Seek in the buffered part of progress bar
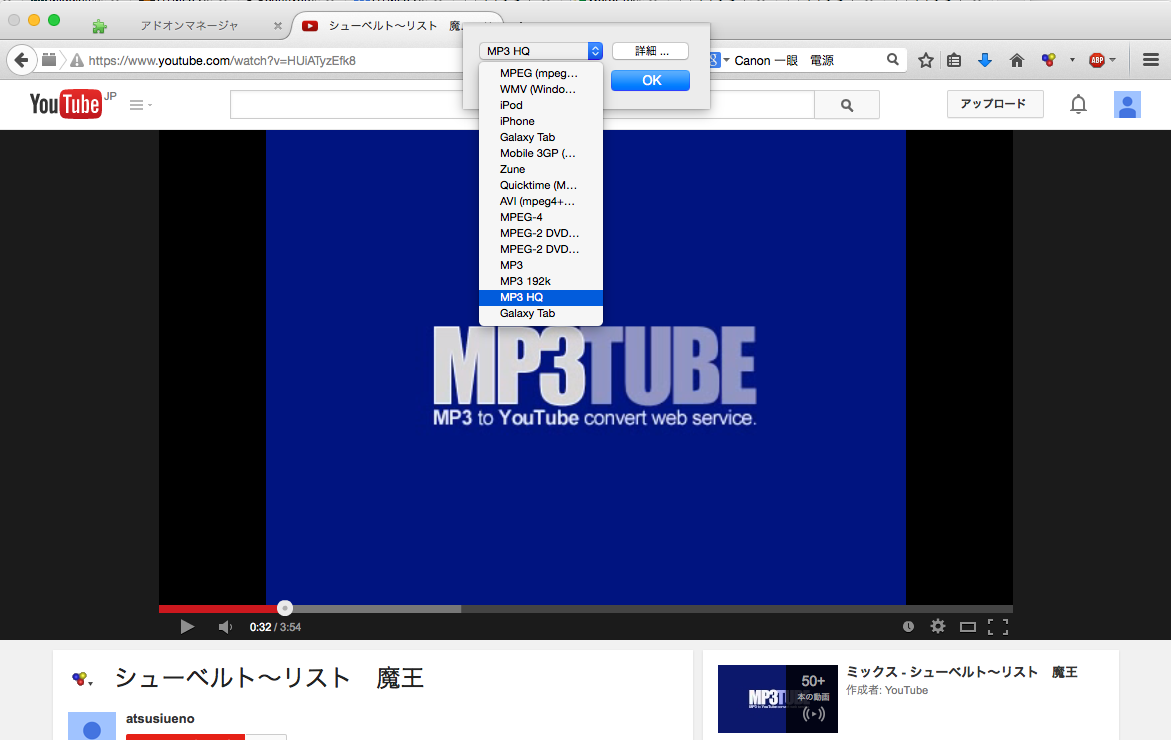Viewport: 1171px width, 740px height. [376, 609]
